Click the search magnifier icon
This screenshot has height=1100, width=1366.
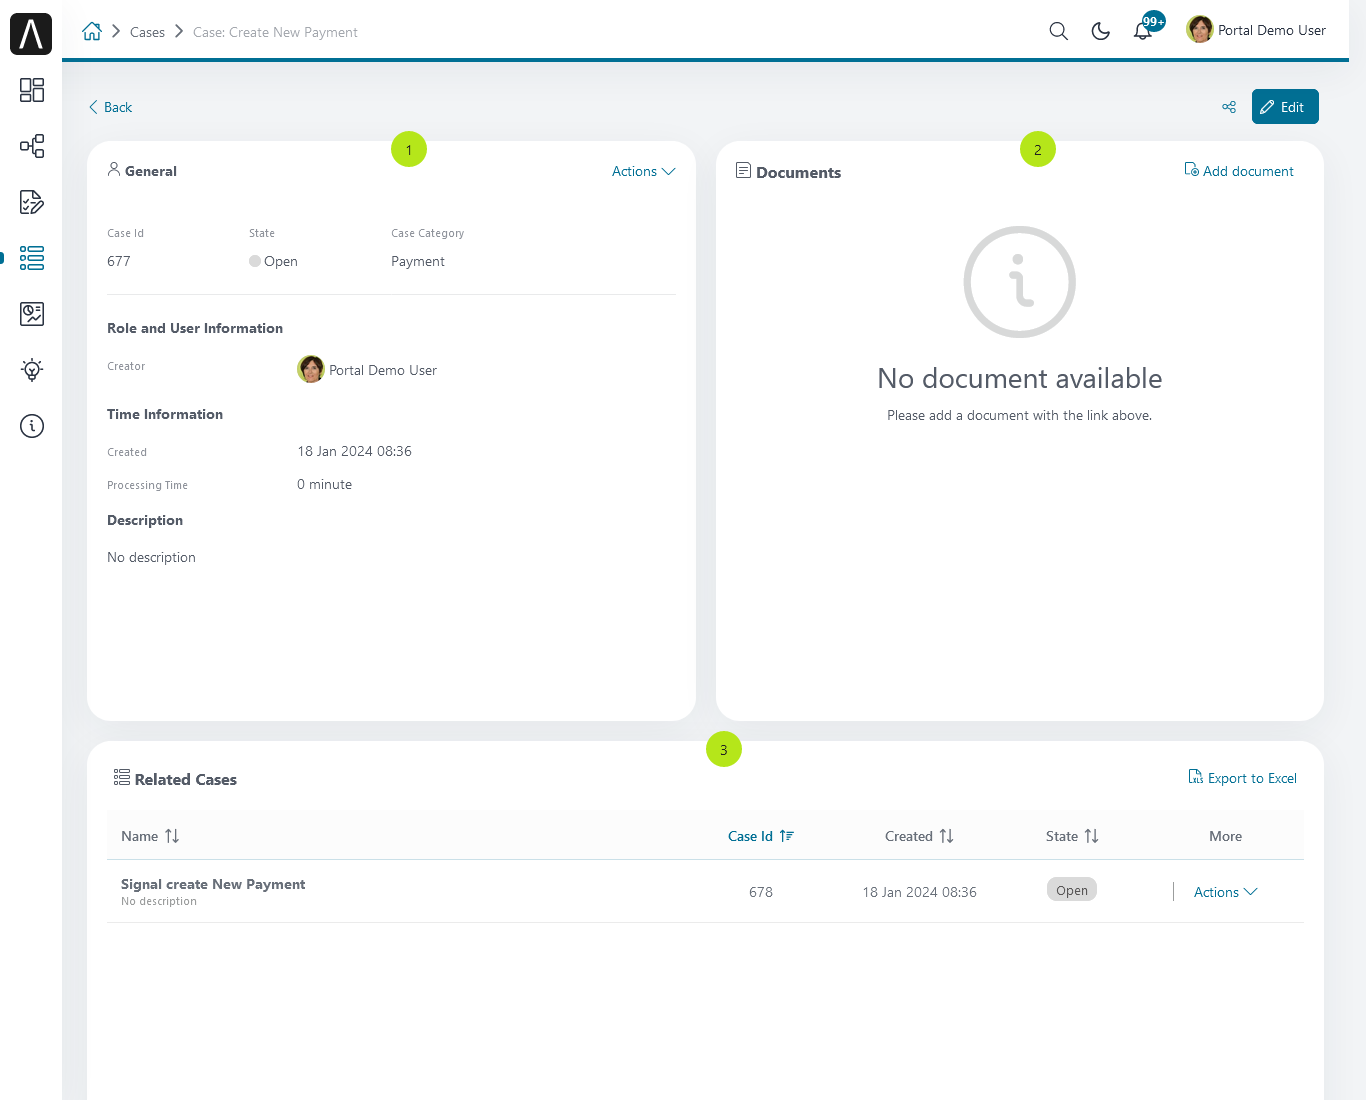coord(1058,31)
